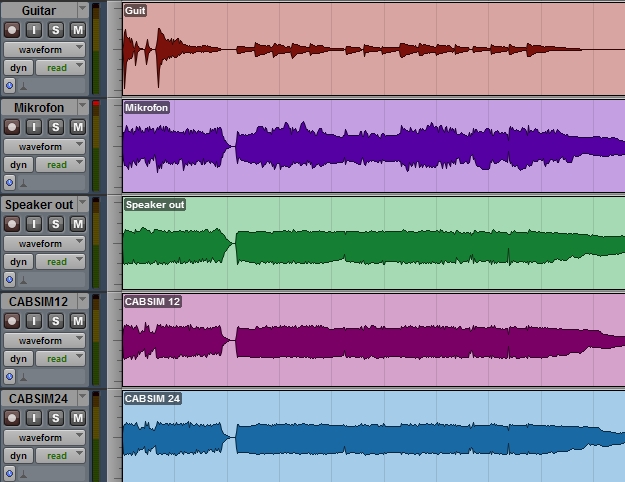Open the read automation mode menu on Mikrofon

[x=60, y=165]
